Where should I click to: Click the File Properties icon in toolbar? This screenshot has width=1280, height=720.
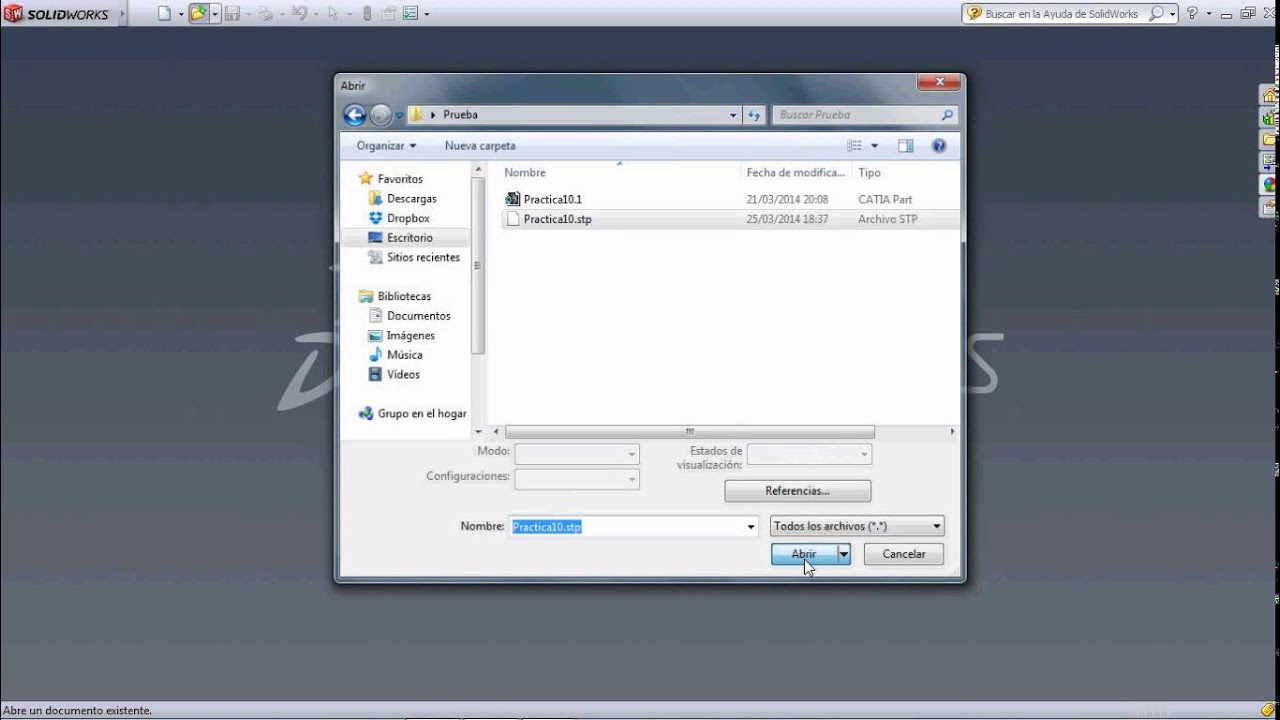pyautogui.click(x=388, y=14)
